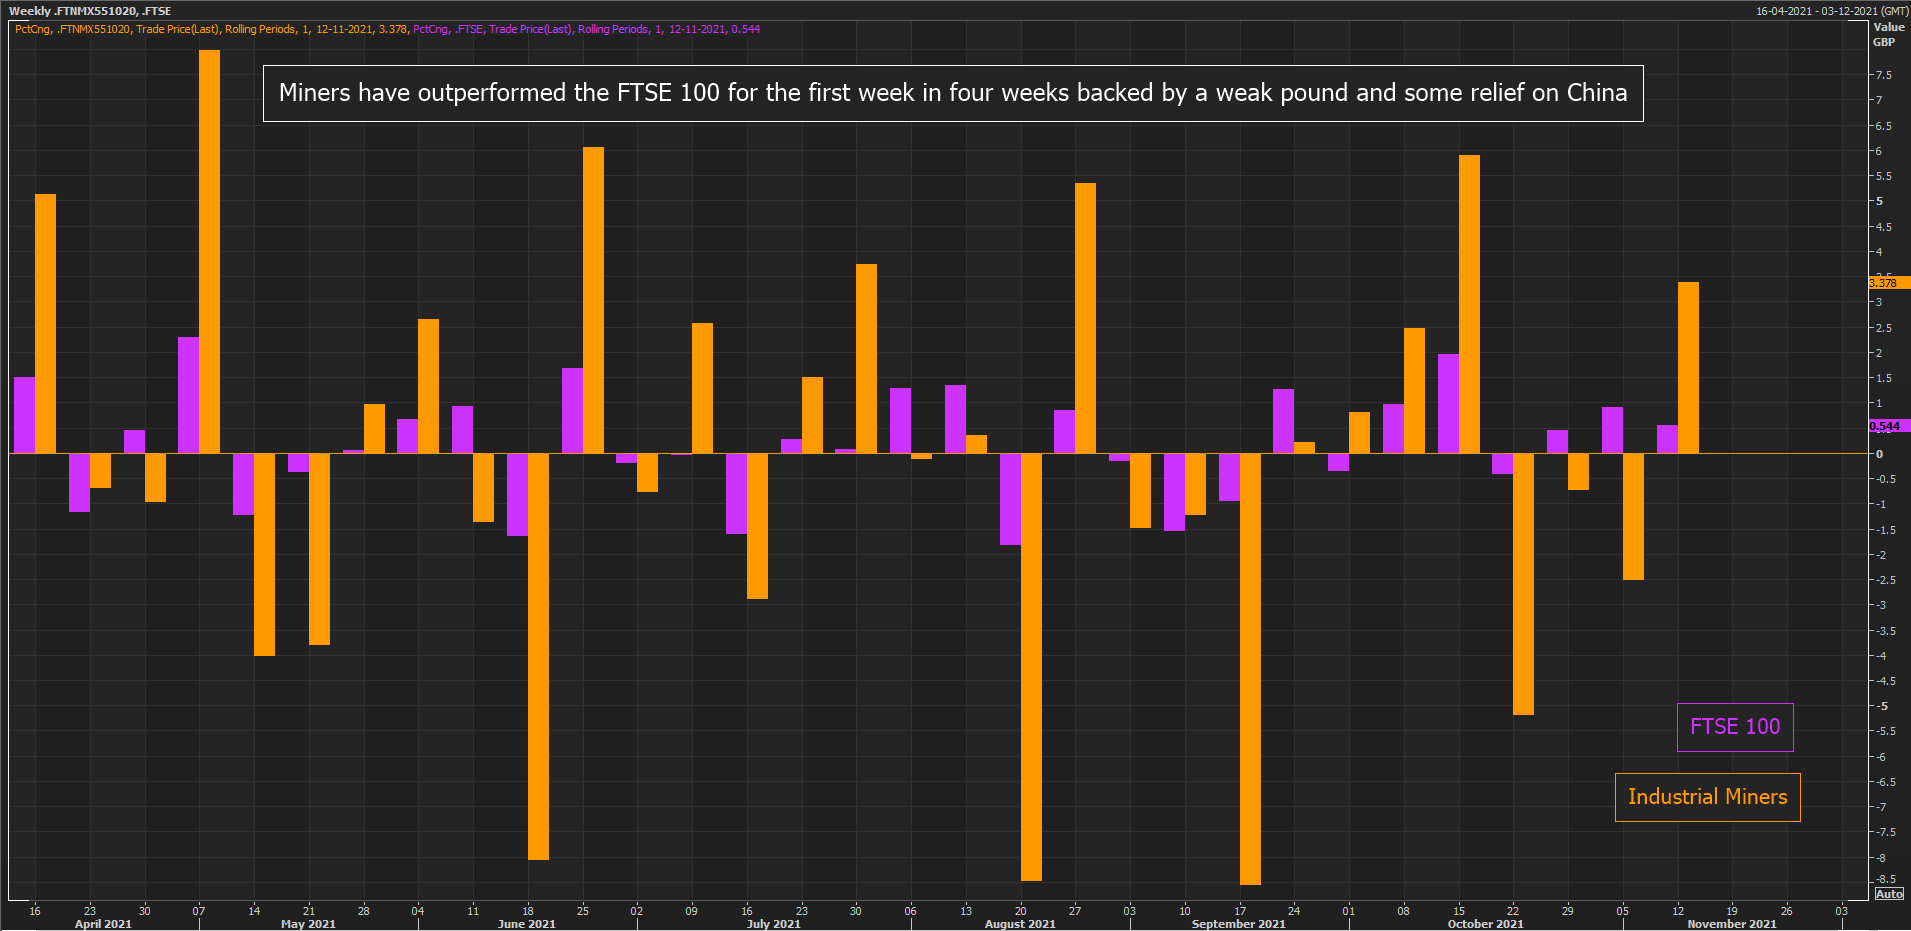Click the November 2021 axis label
This screenshot has height=931, width=1911.
click(x=1732, y=924)
